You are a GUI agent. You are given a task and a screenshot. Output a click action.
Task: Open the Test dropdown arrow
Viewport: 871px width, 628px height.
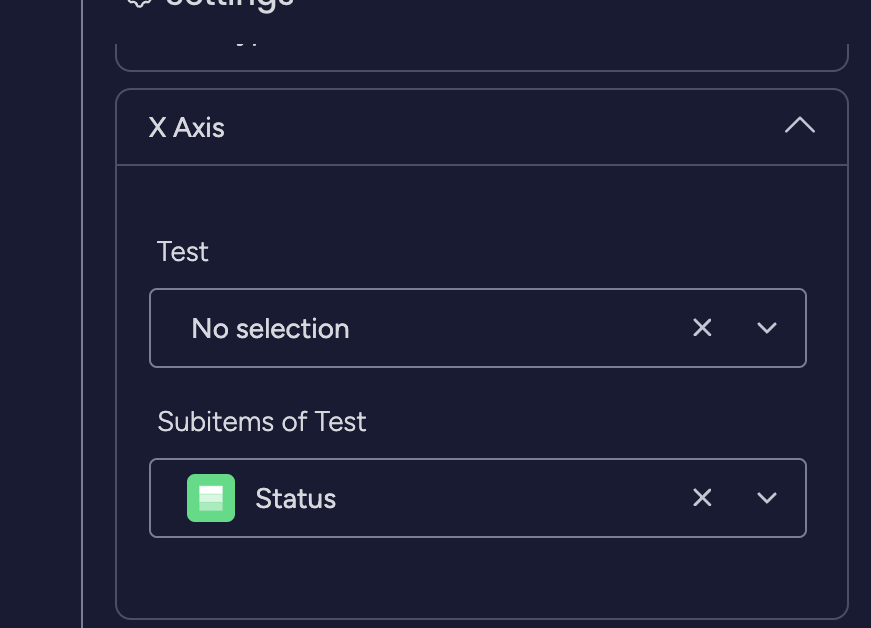click(767, 328)
